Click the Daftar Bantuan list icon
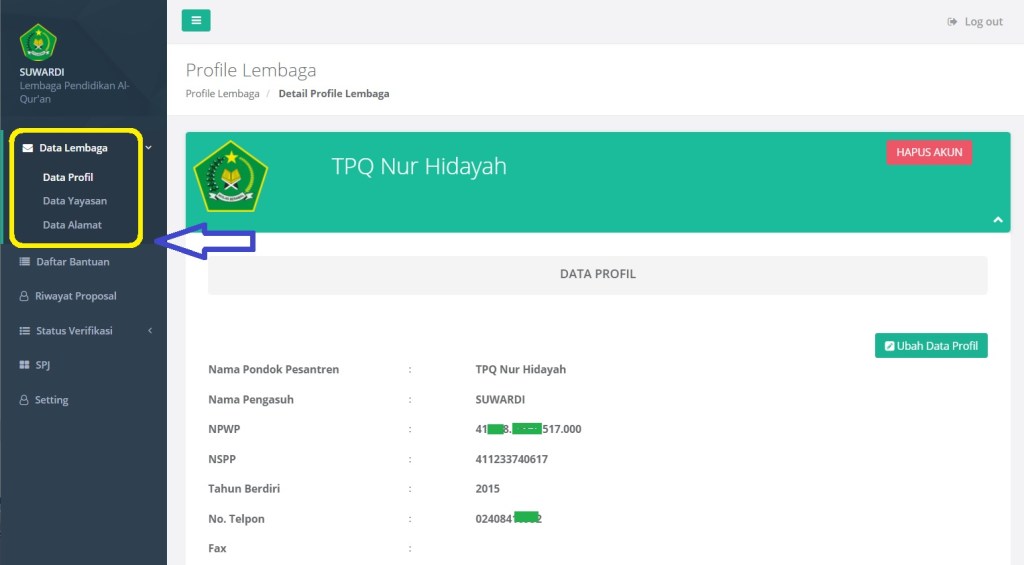 [25, 262]
